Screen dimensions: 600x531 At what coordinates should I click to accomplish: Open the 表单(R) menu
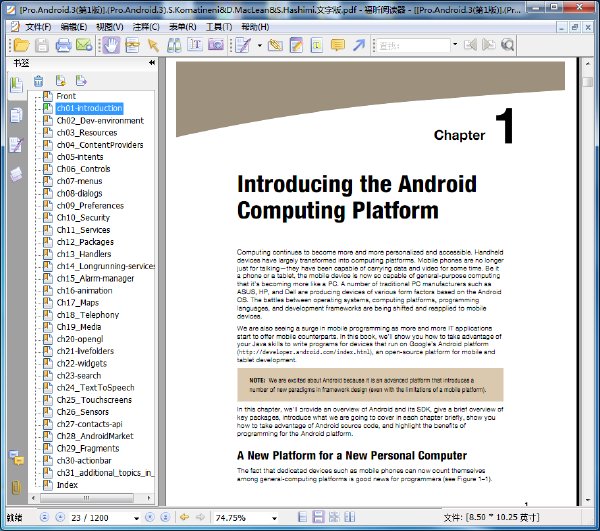click(x=183, y=27)
